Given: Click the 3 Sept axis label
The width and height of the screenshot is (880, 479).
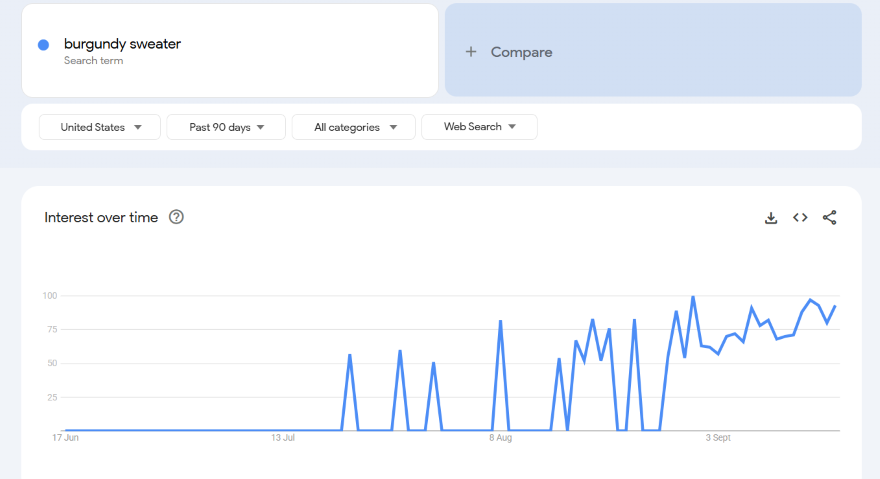Looking at the screenshot, I should pyautogui.click(x=718, y=438).
